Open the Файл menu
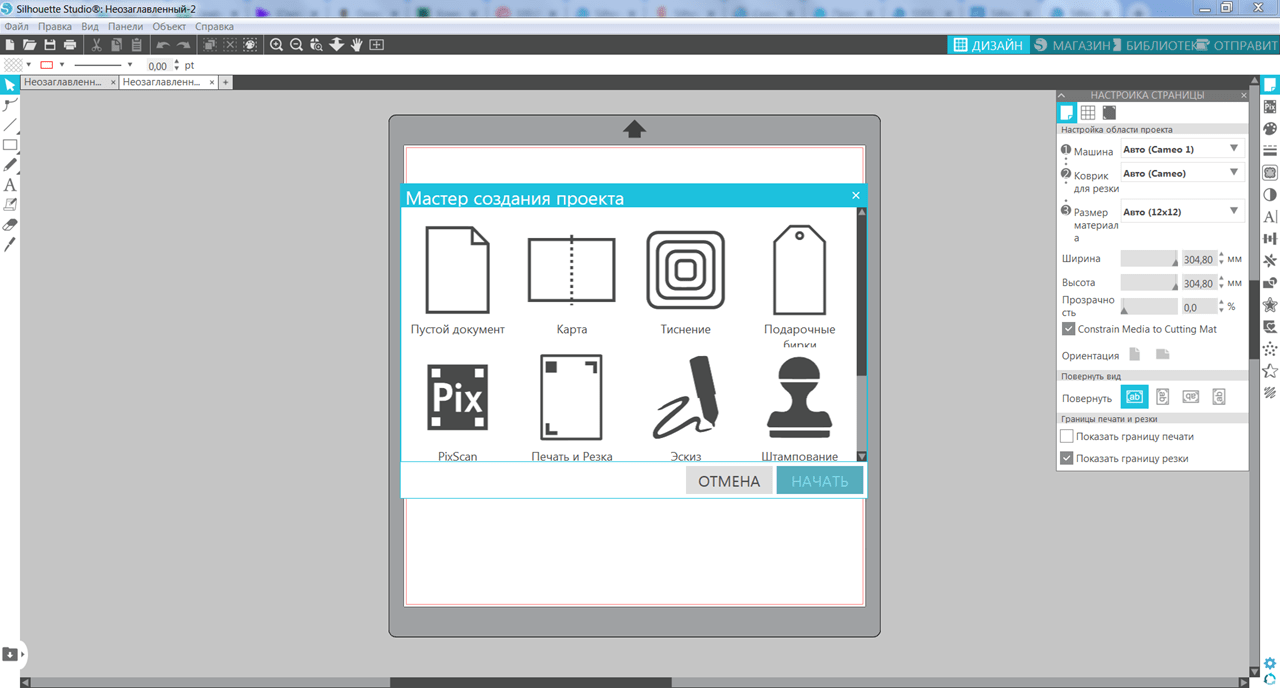This screenshot has width=1280, height=688. coord(15,26)
